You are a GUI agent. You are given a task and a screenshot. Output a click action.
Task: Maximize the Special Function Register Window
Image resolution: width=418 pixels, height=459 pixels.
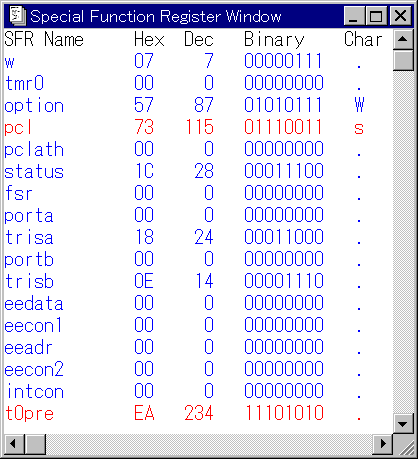[x=376, y=16]
